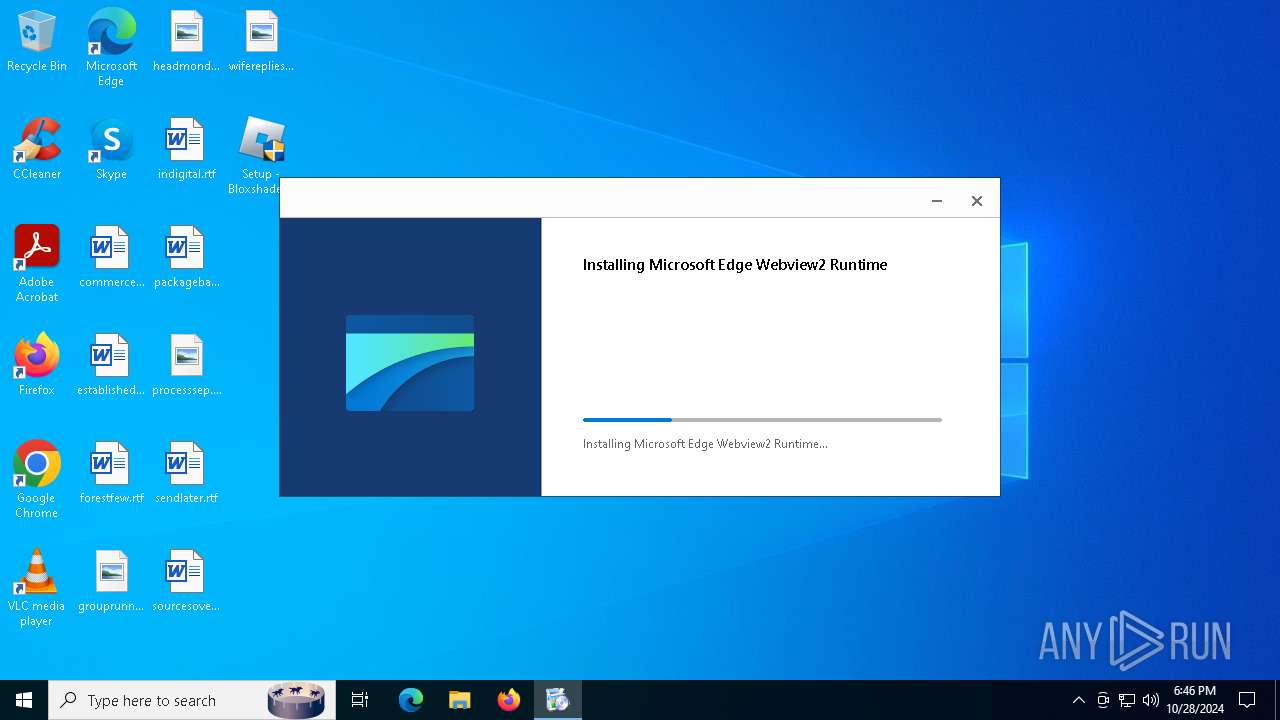The image size is (1280, 720).
Task: Select the packageba document file icon
Action: click(186, 258)
